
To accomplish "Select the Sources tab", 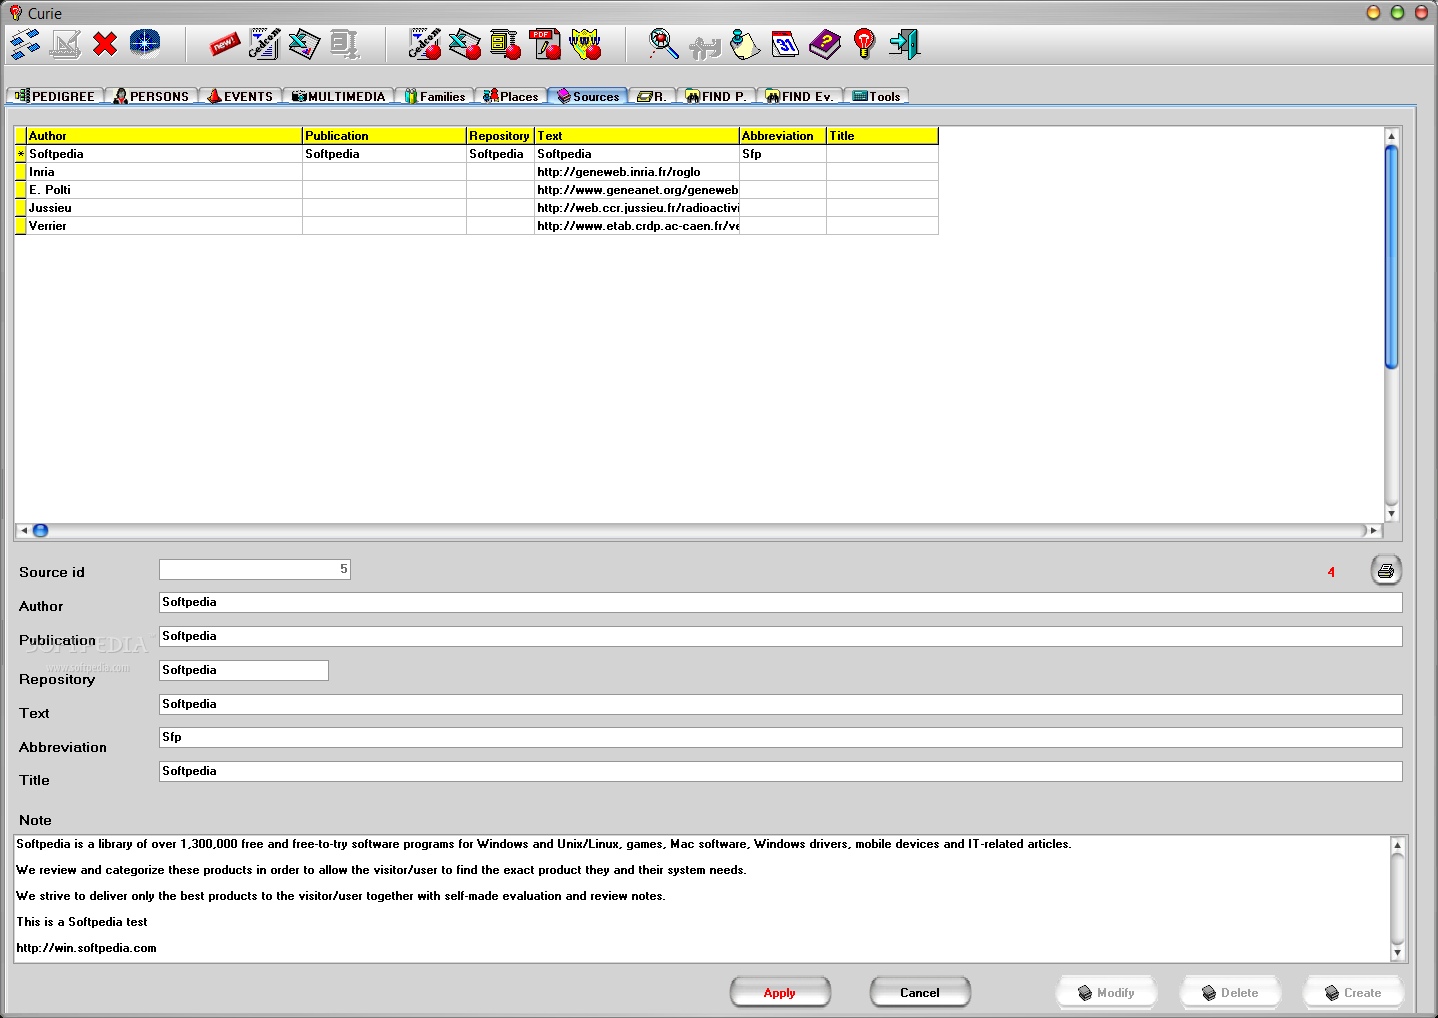I will [588, 96].
